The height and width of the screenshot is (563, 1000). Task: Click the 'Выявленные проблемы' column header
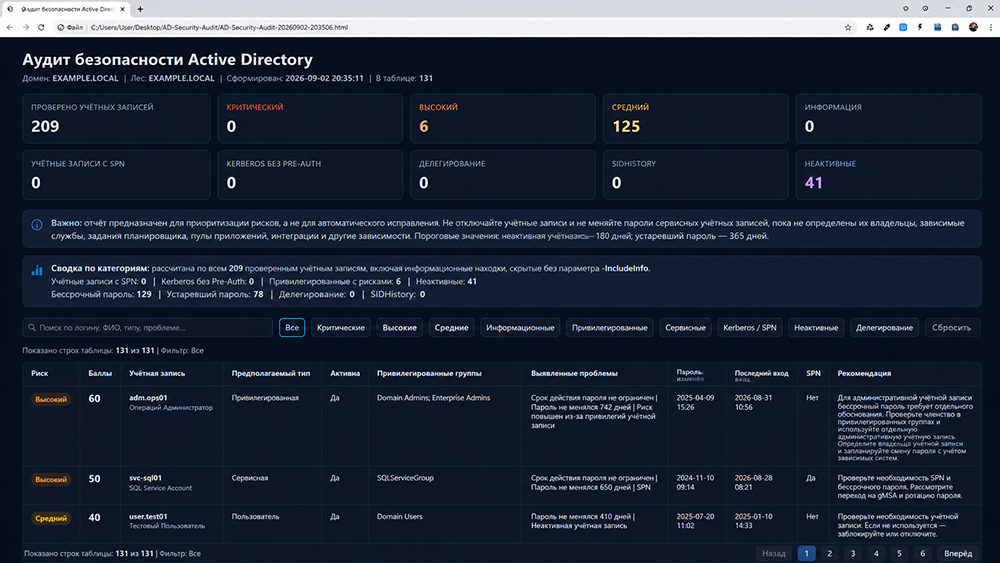[575, 374]
